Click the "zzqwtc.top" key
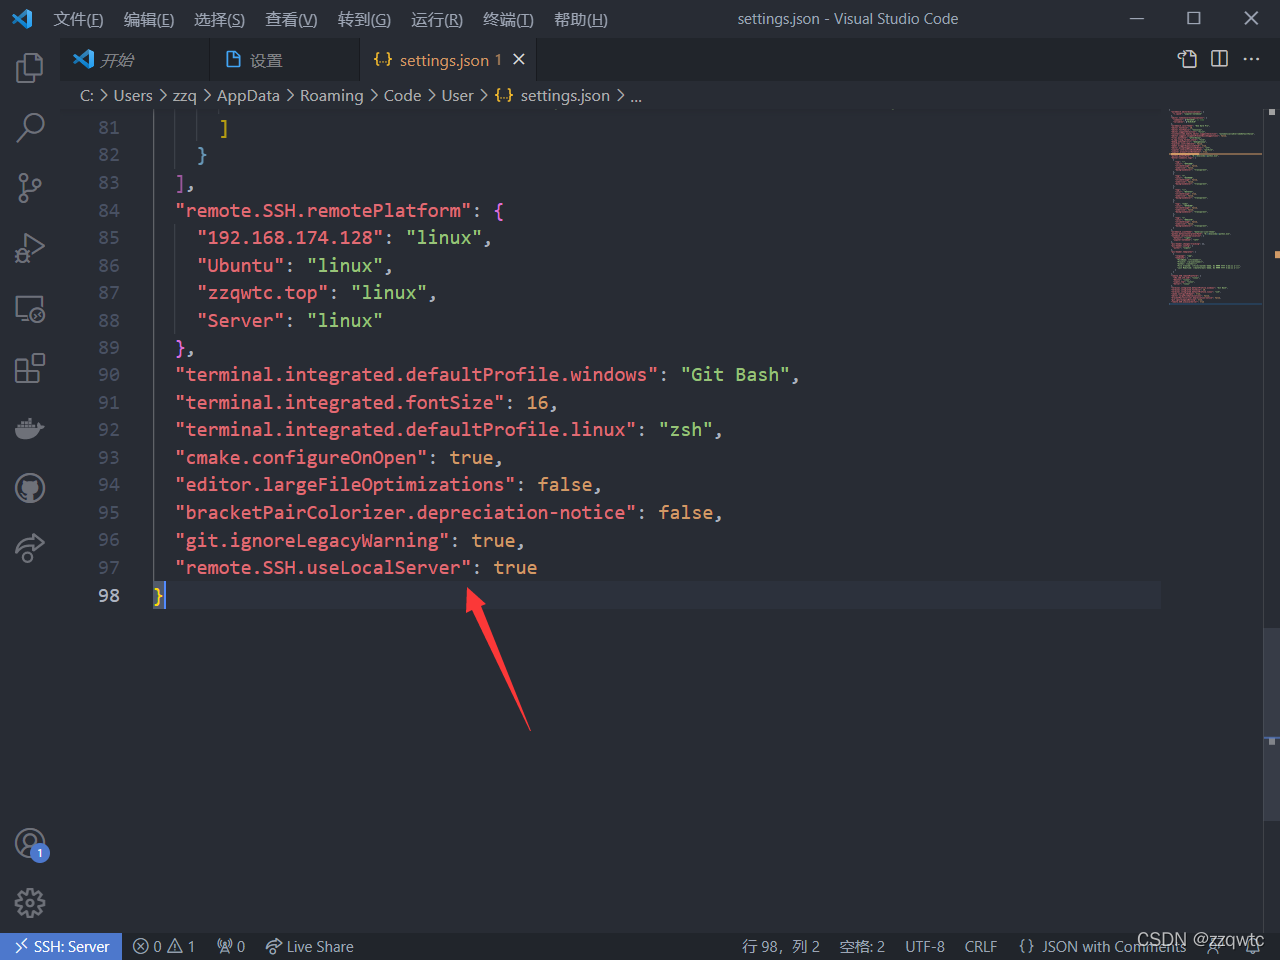Viewport: 1280px width, 960px height. [263, 292]
